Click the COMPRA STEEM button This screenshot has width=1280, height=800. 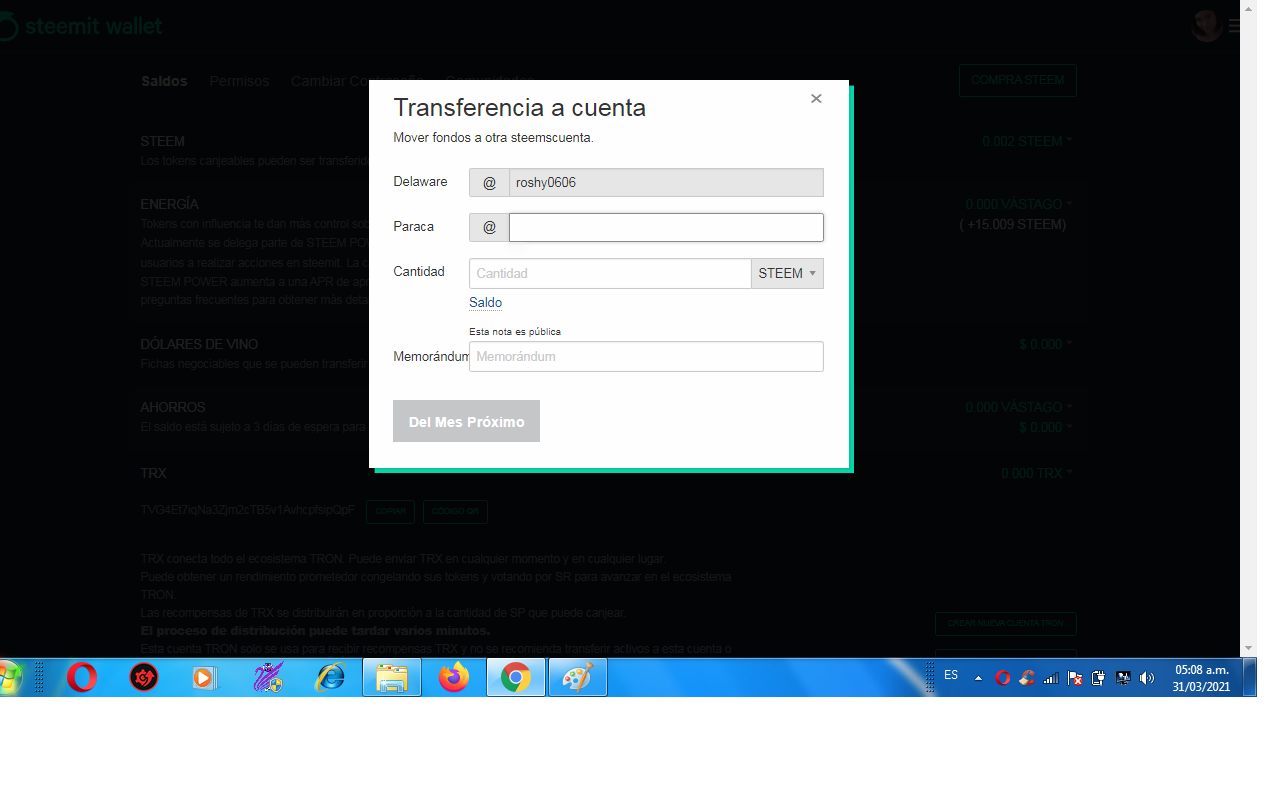pos(1017,80)
